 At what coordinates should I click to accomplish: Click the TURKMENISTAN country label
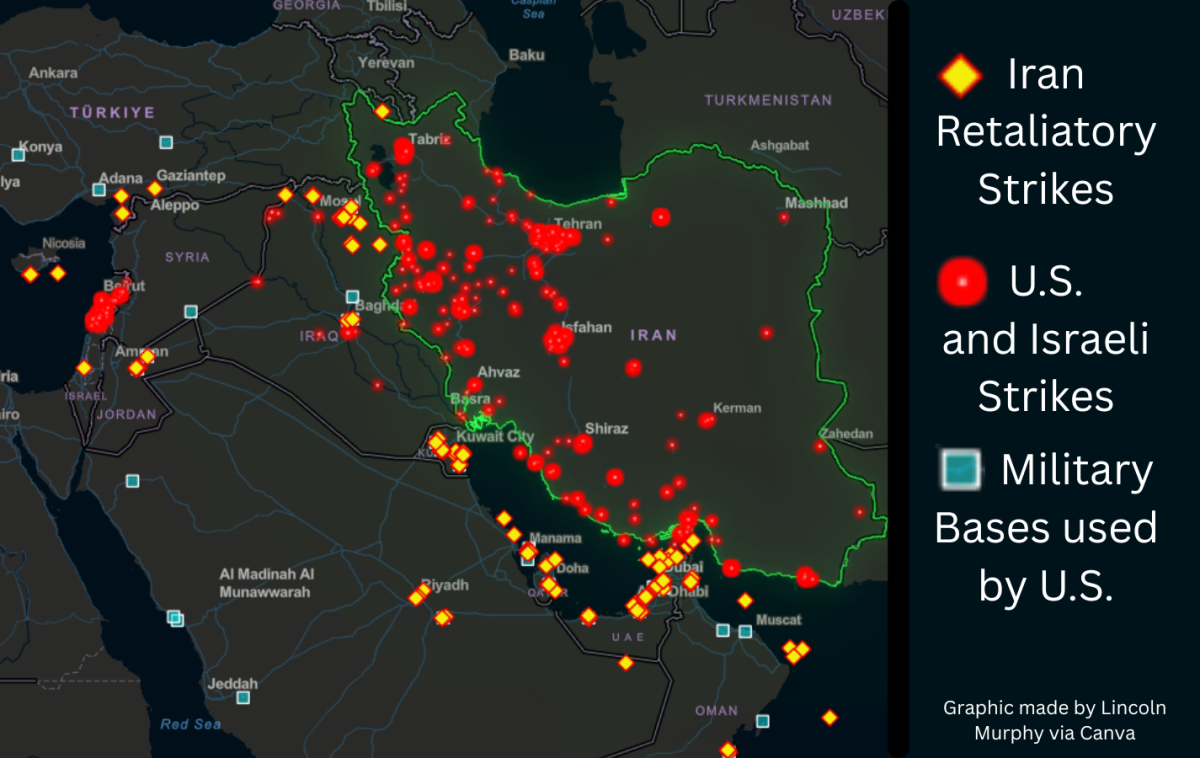768,100
